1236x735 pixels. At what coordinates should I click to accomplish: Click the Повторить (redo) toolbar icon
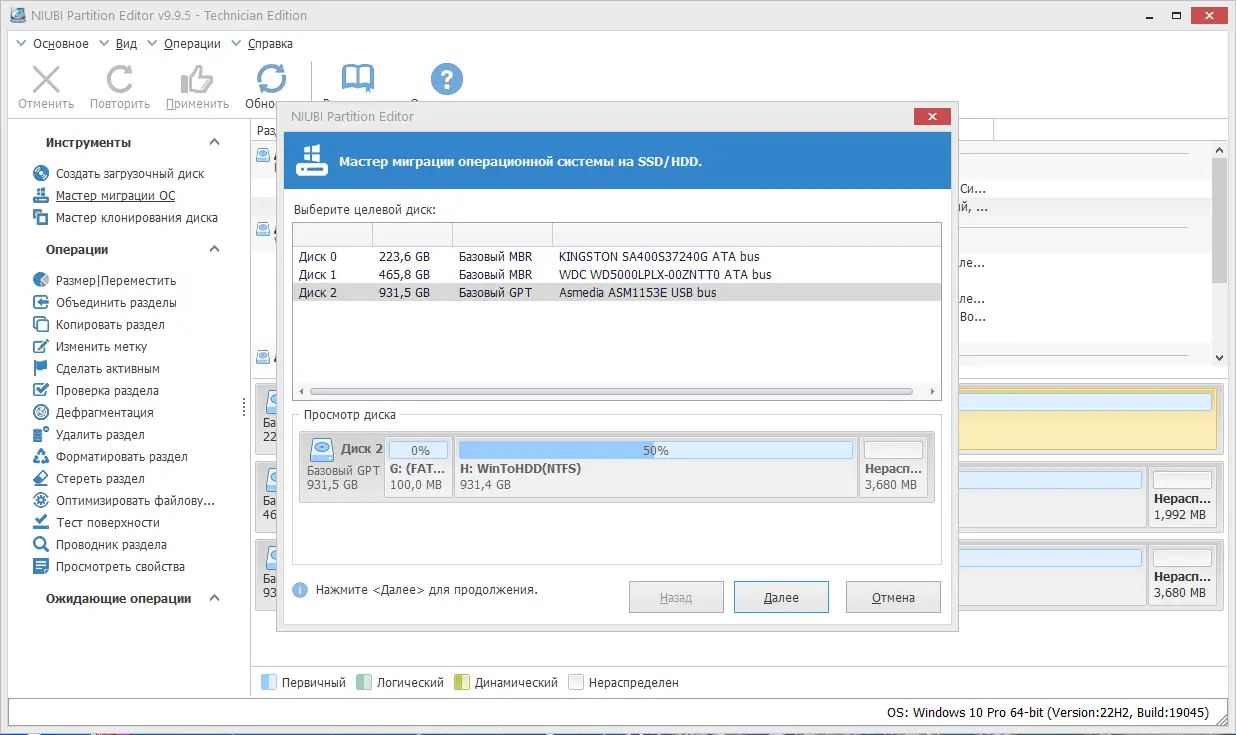[x=119, y=79]
